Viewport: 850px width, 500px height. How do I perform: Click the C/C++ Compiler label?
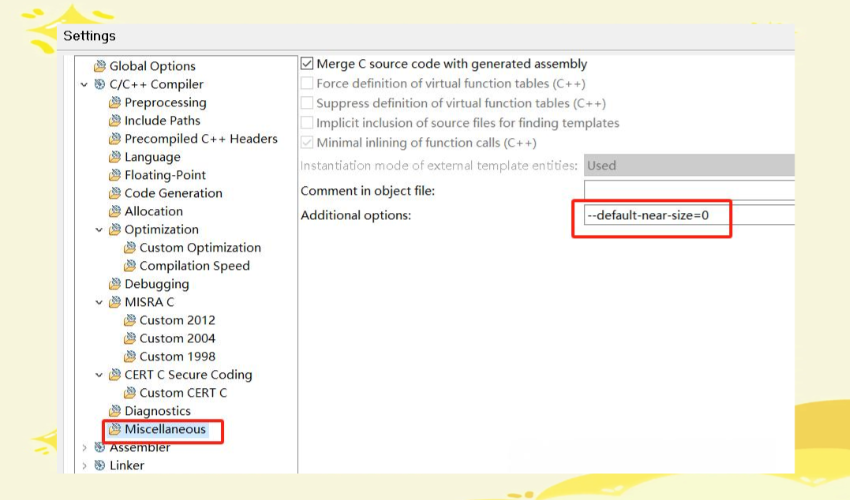click(156, 84)
